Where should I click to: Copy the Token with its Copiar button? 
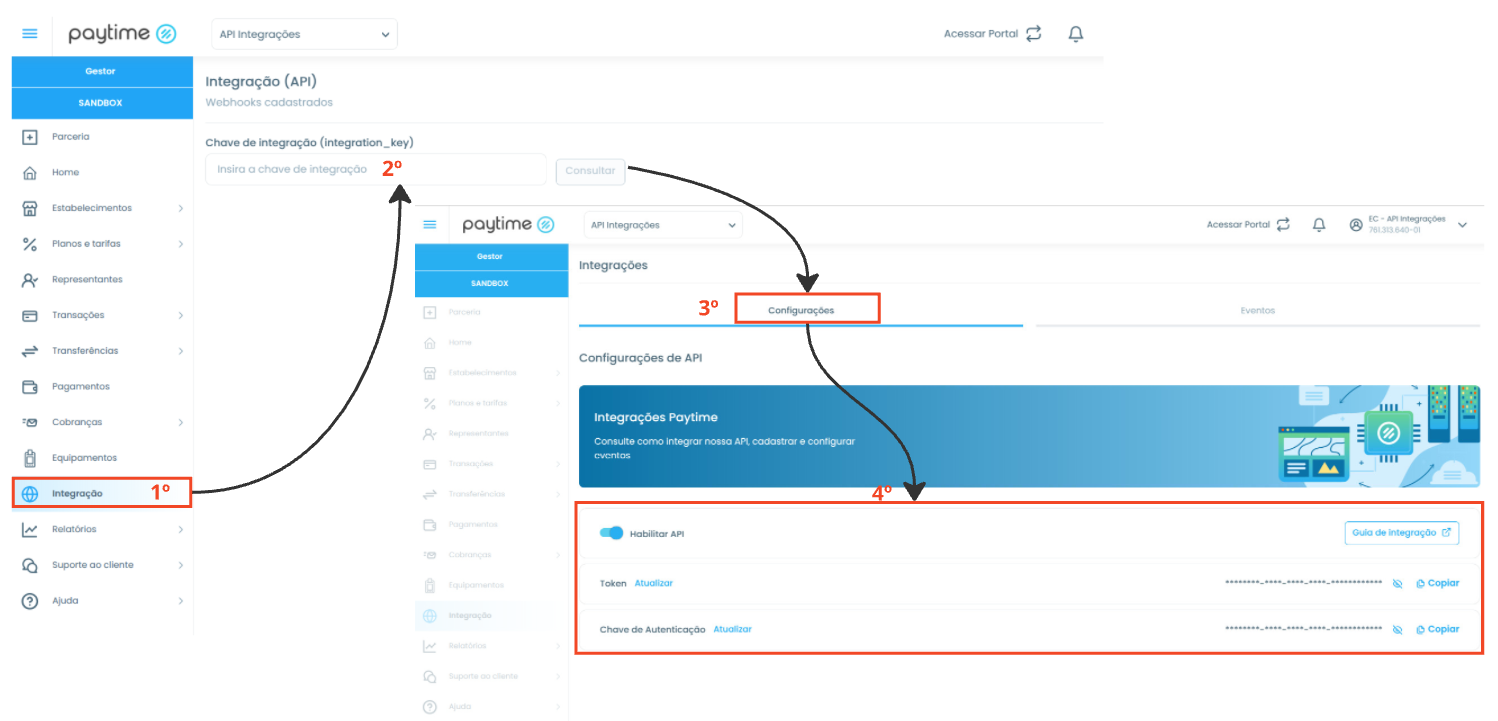(x=1438, y=583)
